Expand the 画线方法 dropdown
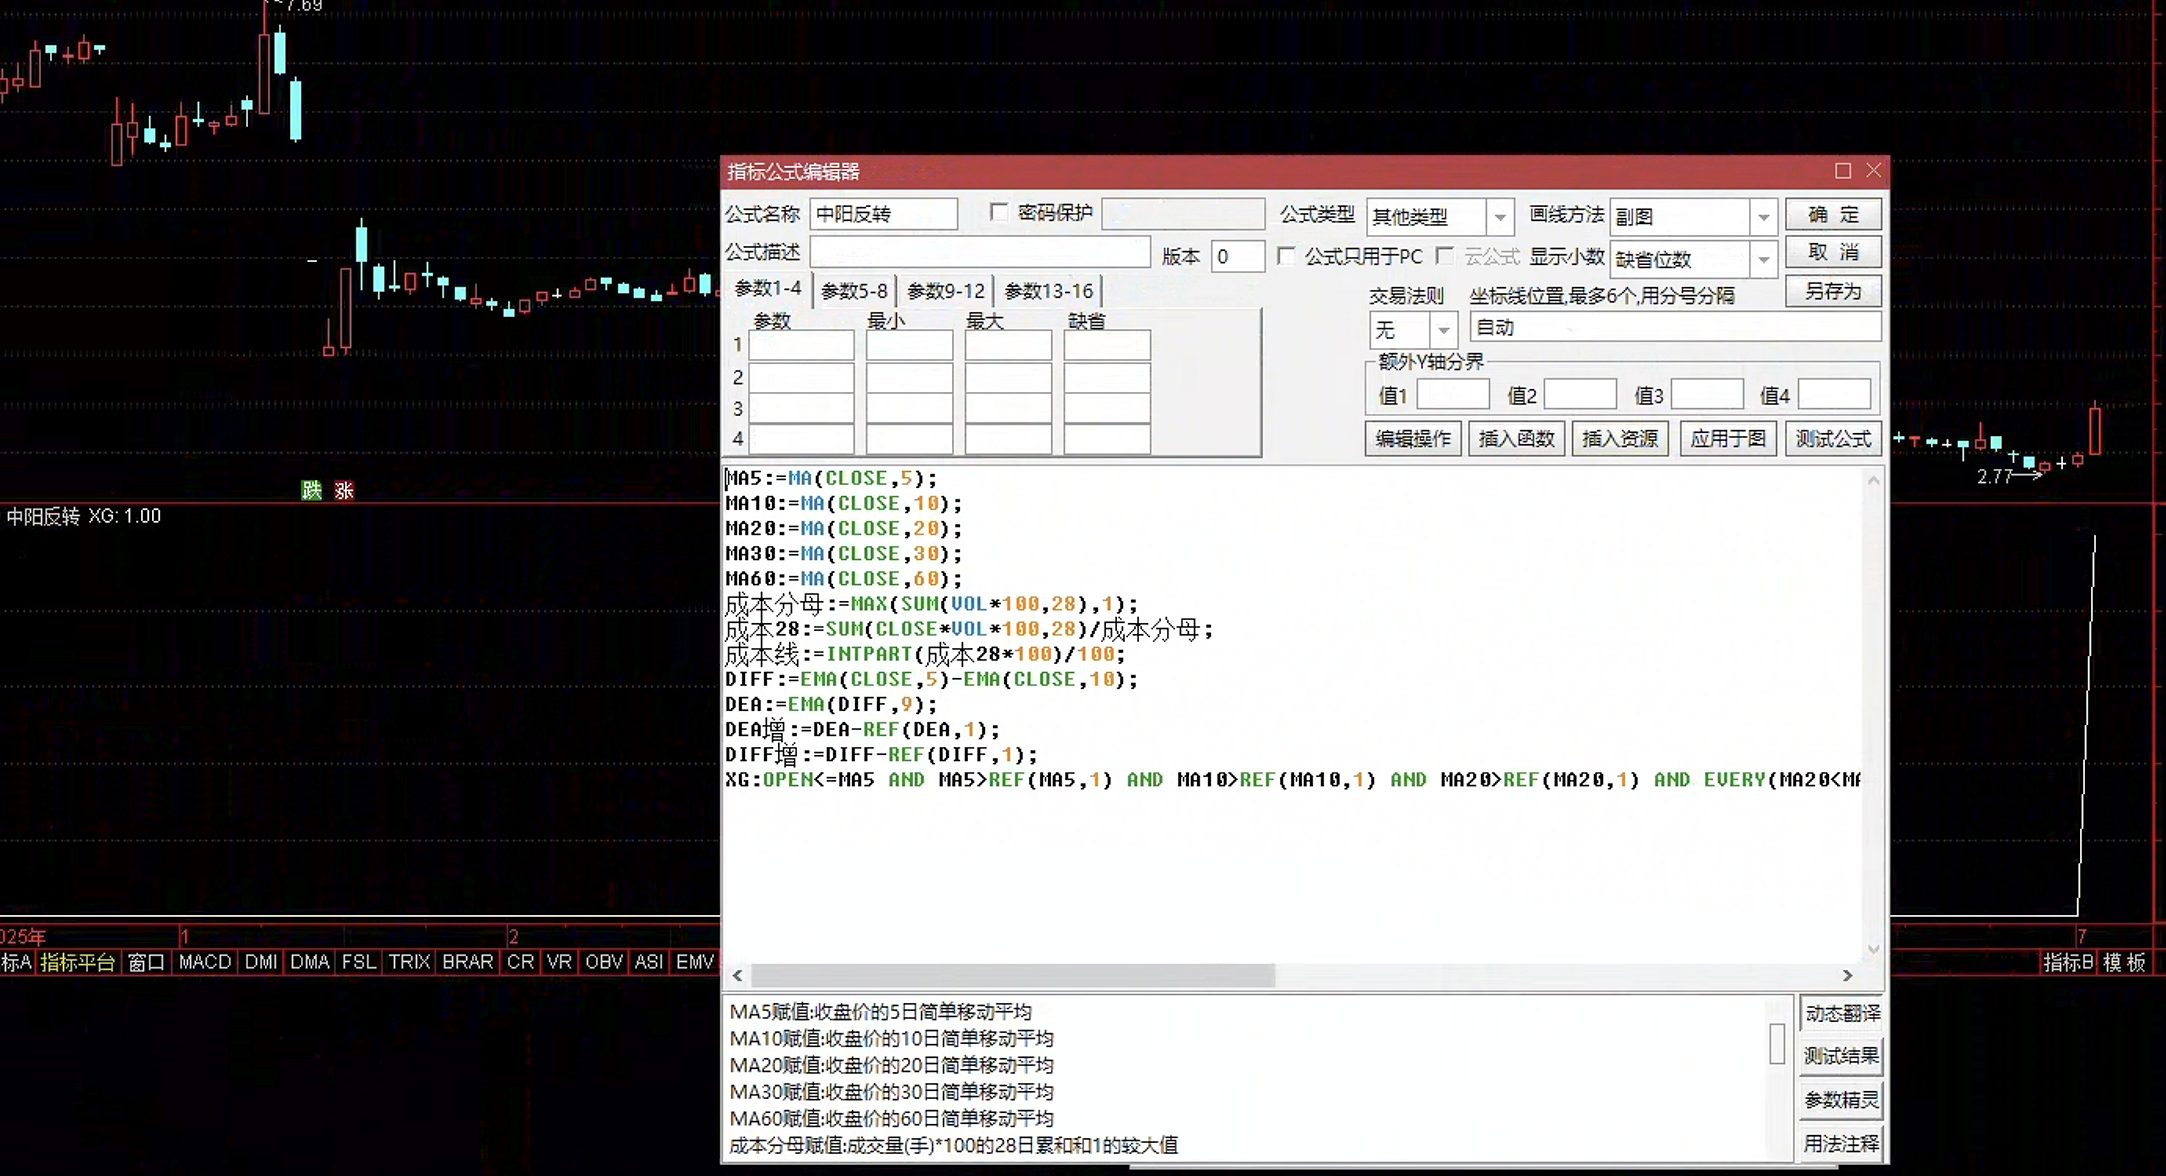 1763,216
